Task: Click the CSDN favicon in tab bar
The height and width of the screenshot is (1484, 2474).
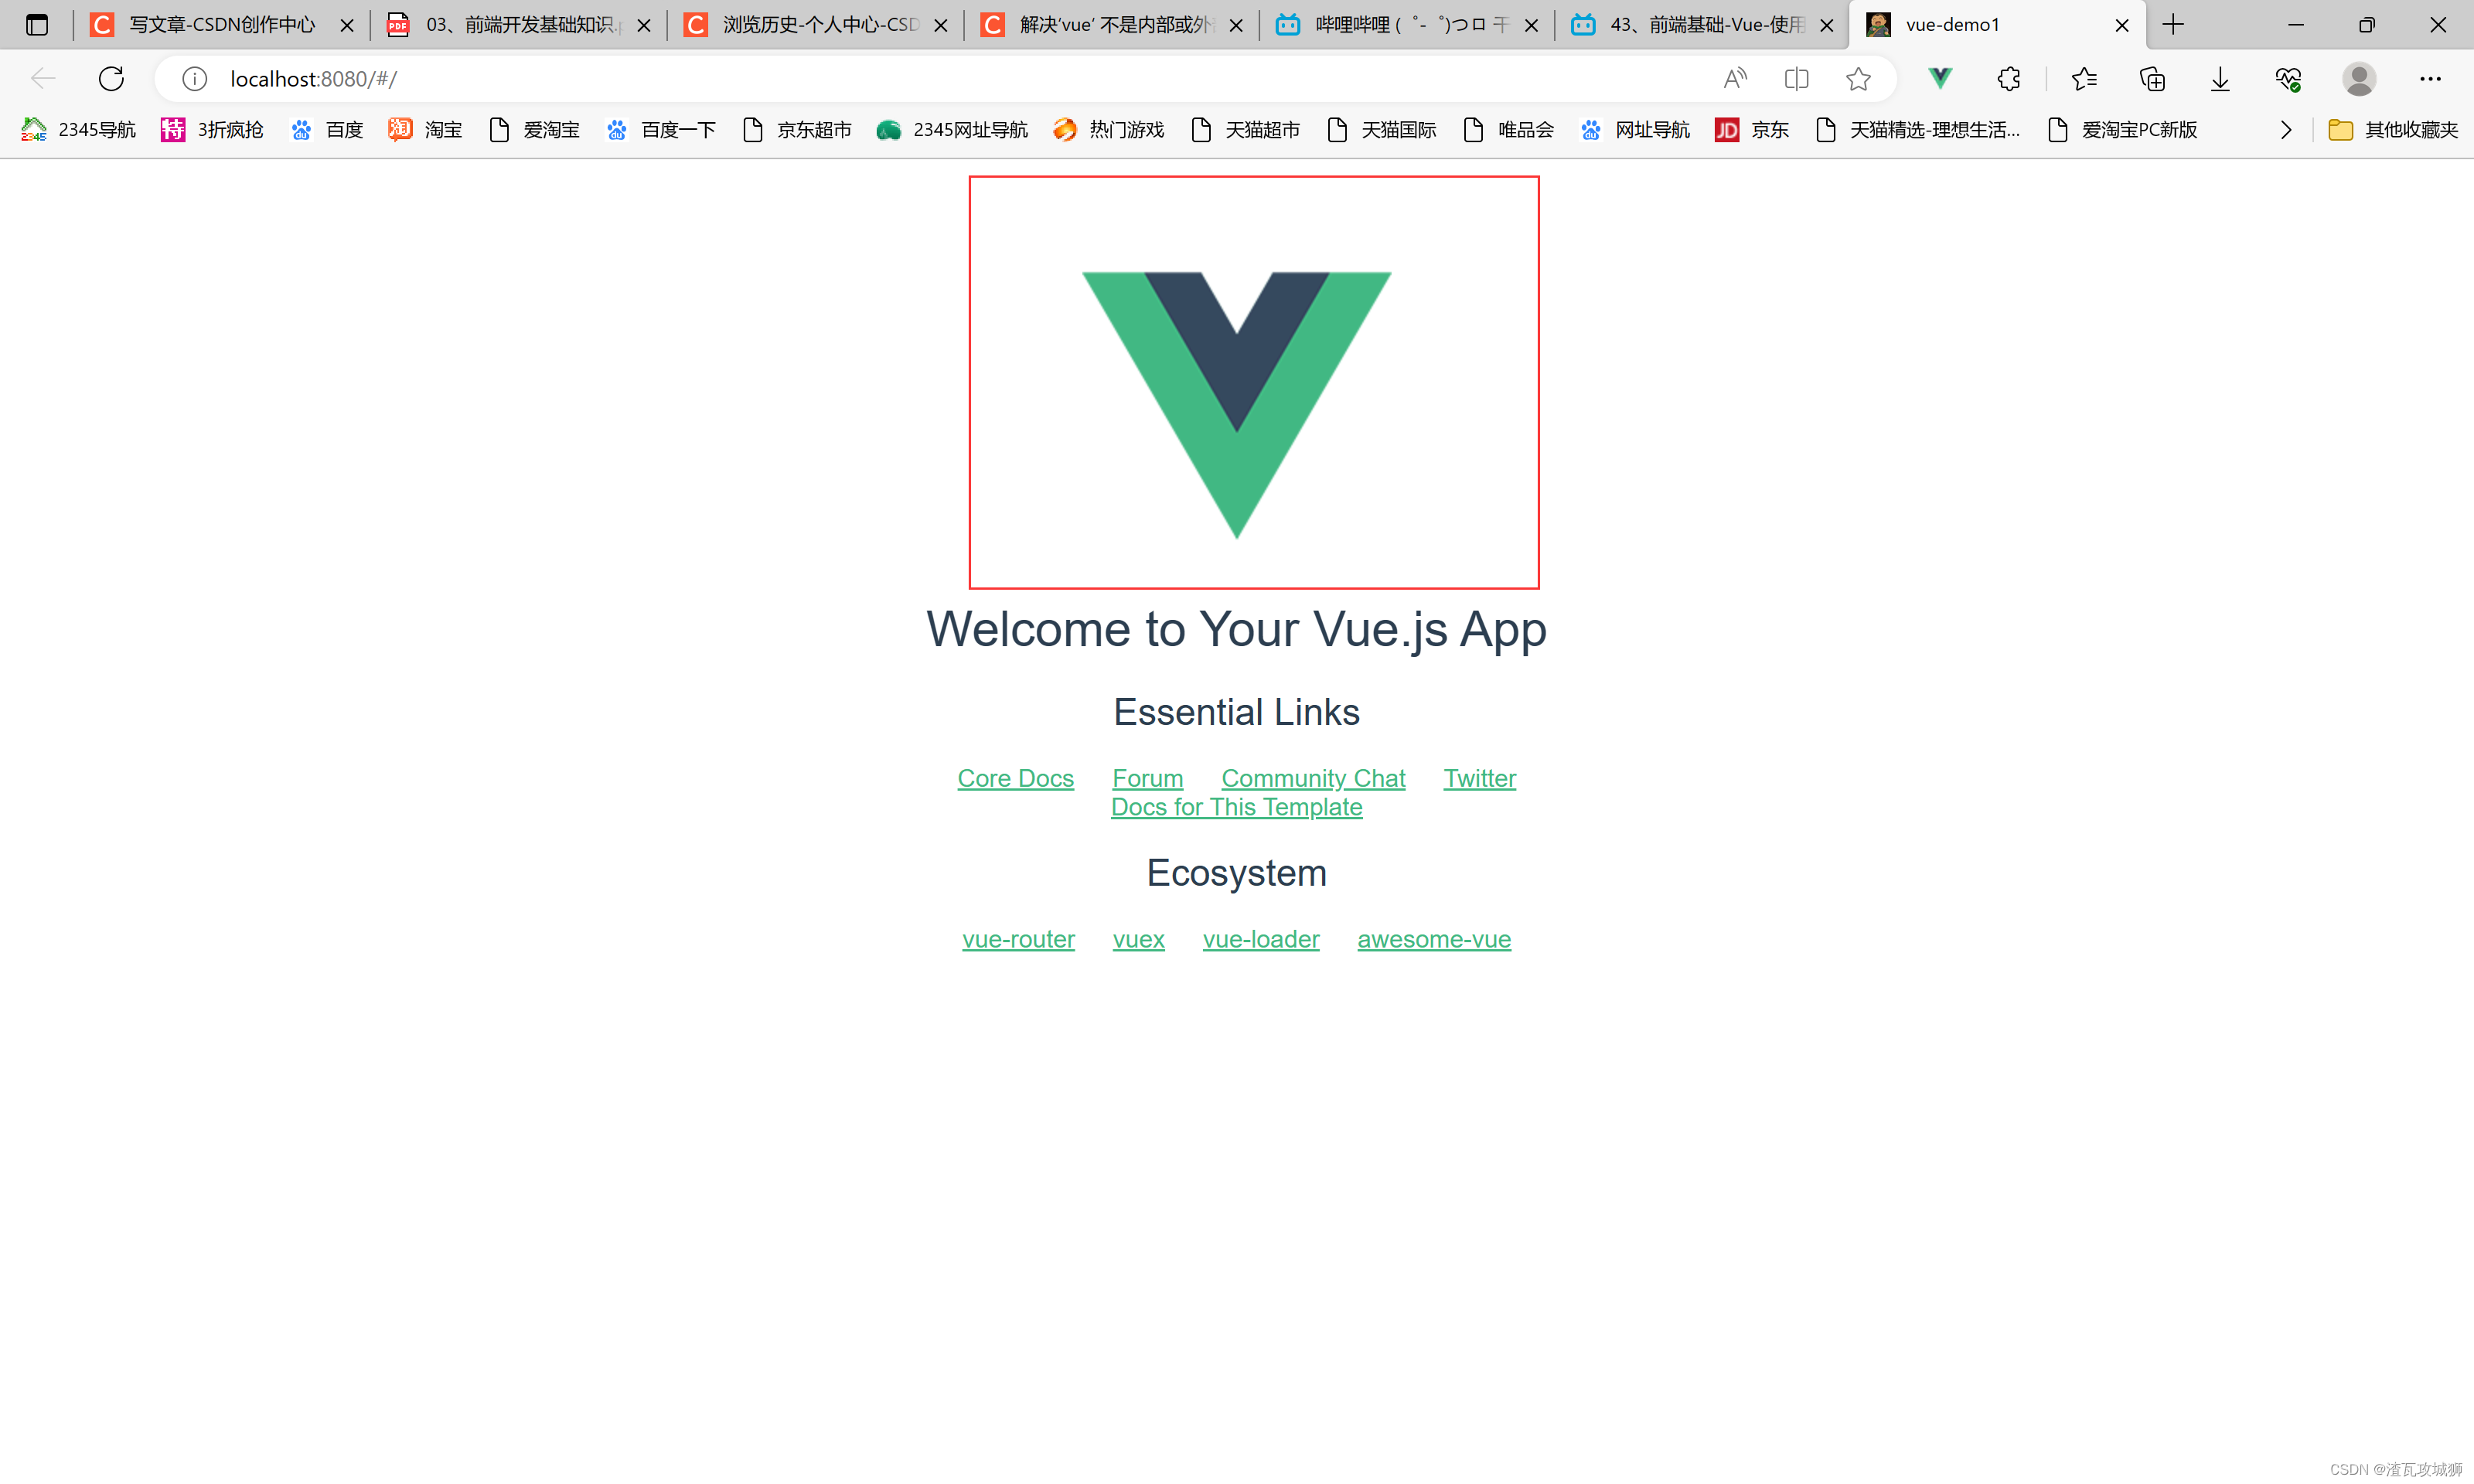Action: (101, 23)
